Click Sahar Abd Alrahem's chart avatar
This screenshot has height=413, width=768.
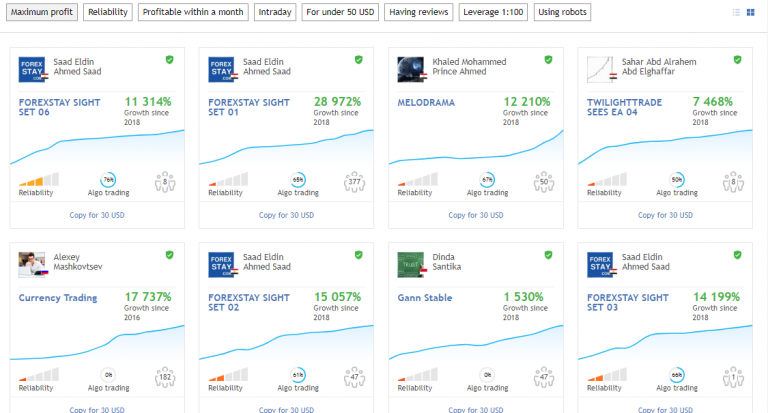click(600, 70)
